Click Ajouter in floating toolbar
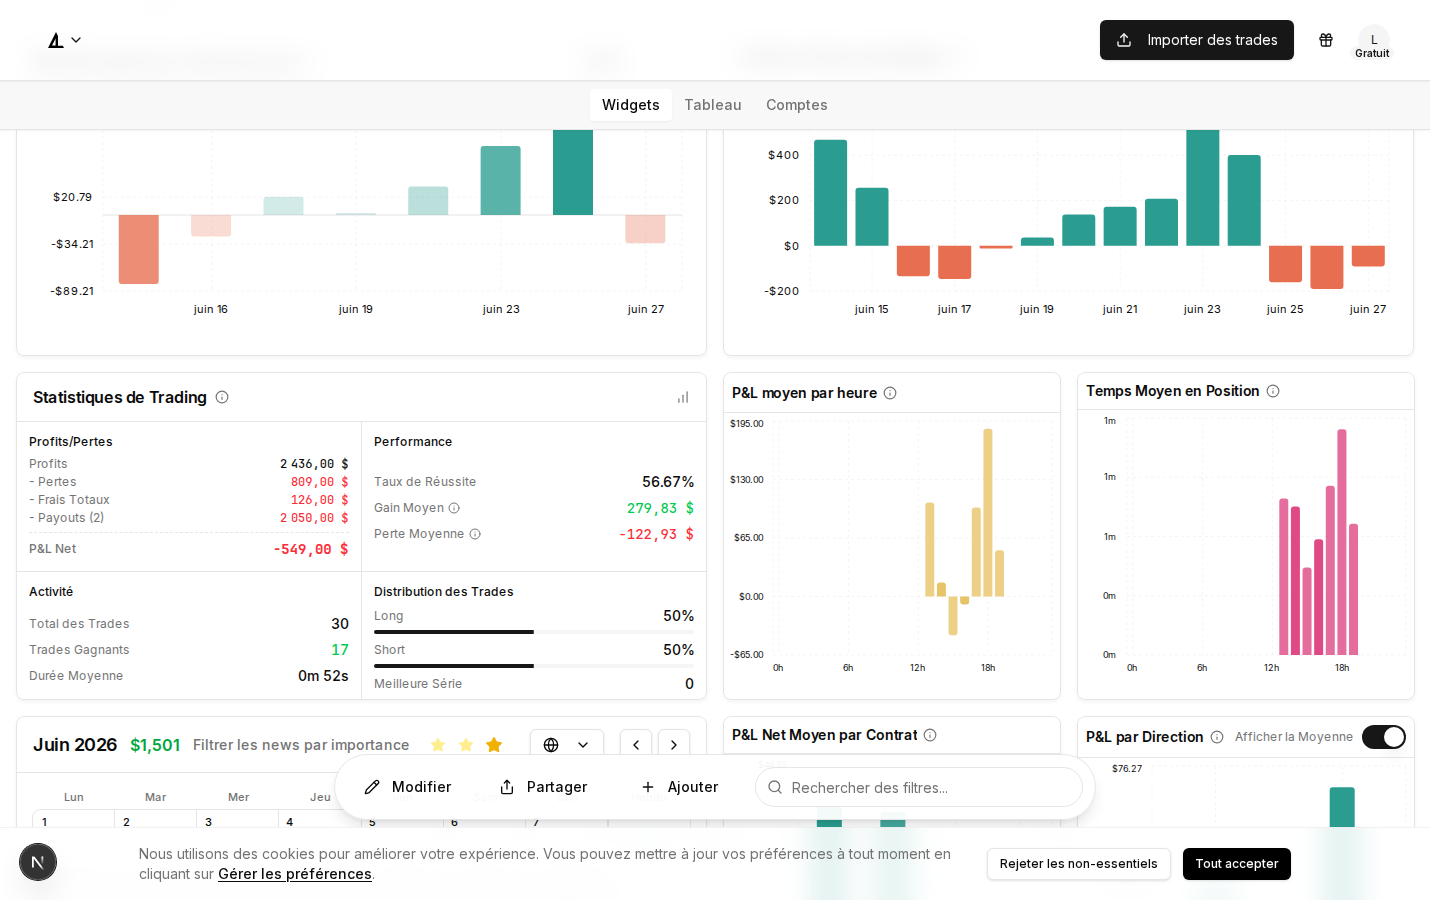This screenshot has width=1440, height=900. click(x=680, y=787)
